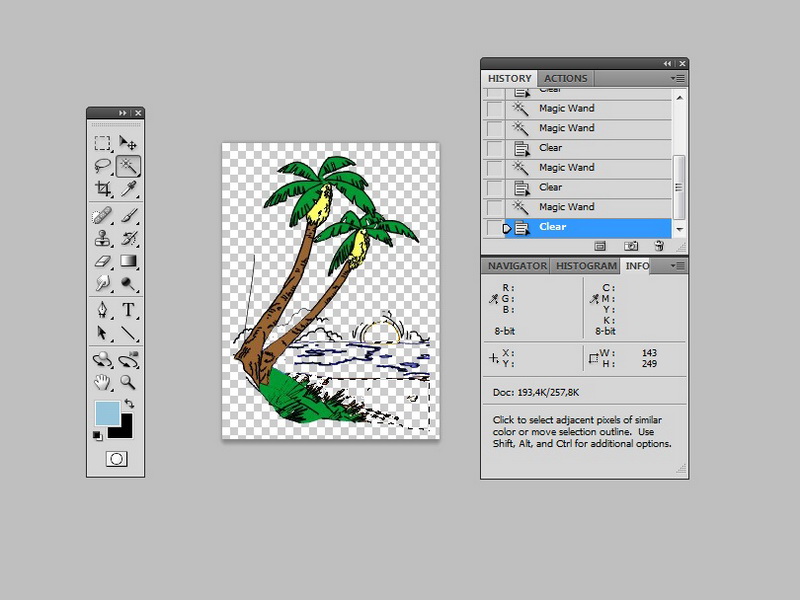
Task: Select the Line tool
Action: point(128,333)
